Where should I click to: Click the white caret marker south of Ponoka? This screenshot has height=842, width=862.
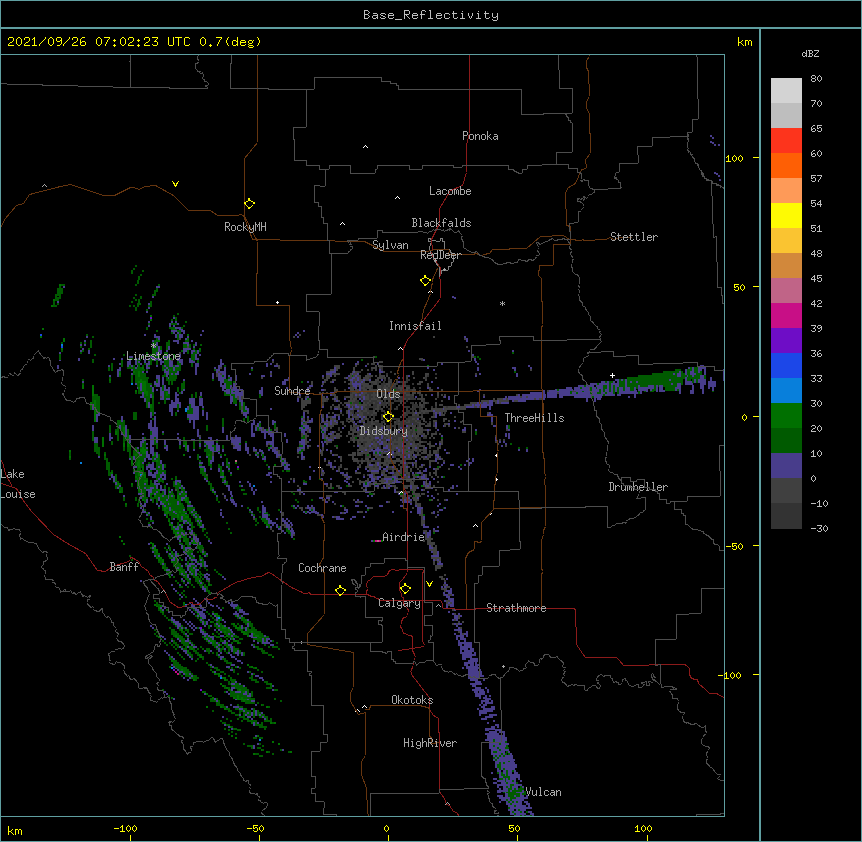(x=366, y=147)
